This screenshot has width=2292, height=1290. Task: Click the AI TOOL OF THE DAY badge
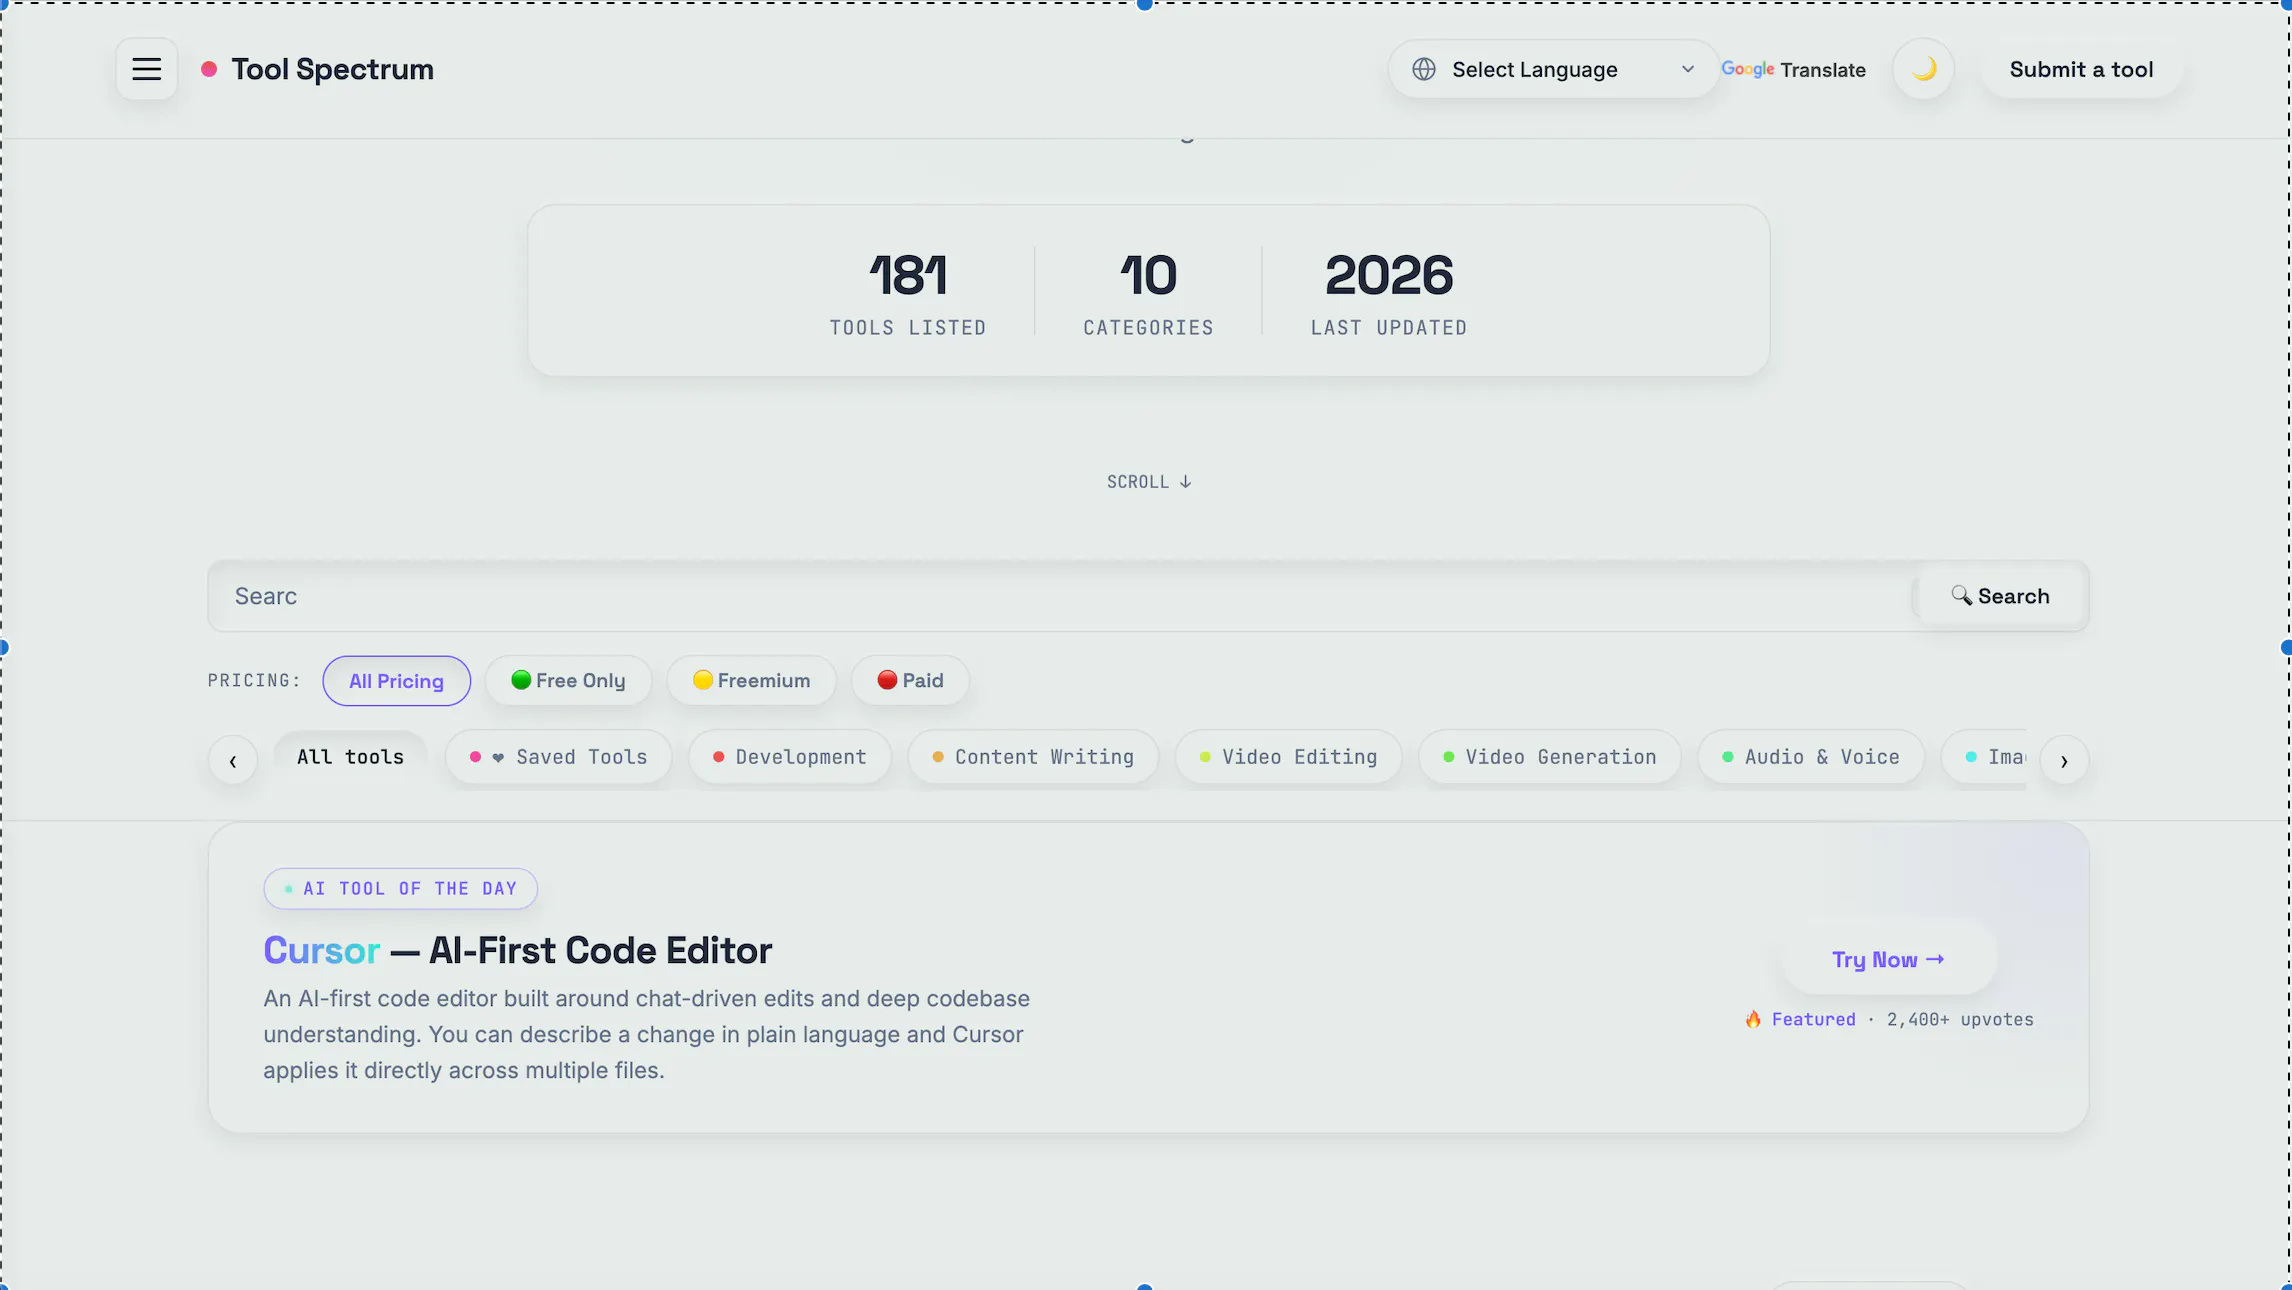tap(400, 889)
